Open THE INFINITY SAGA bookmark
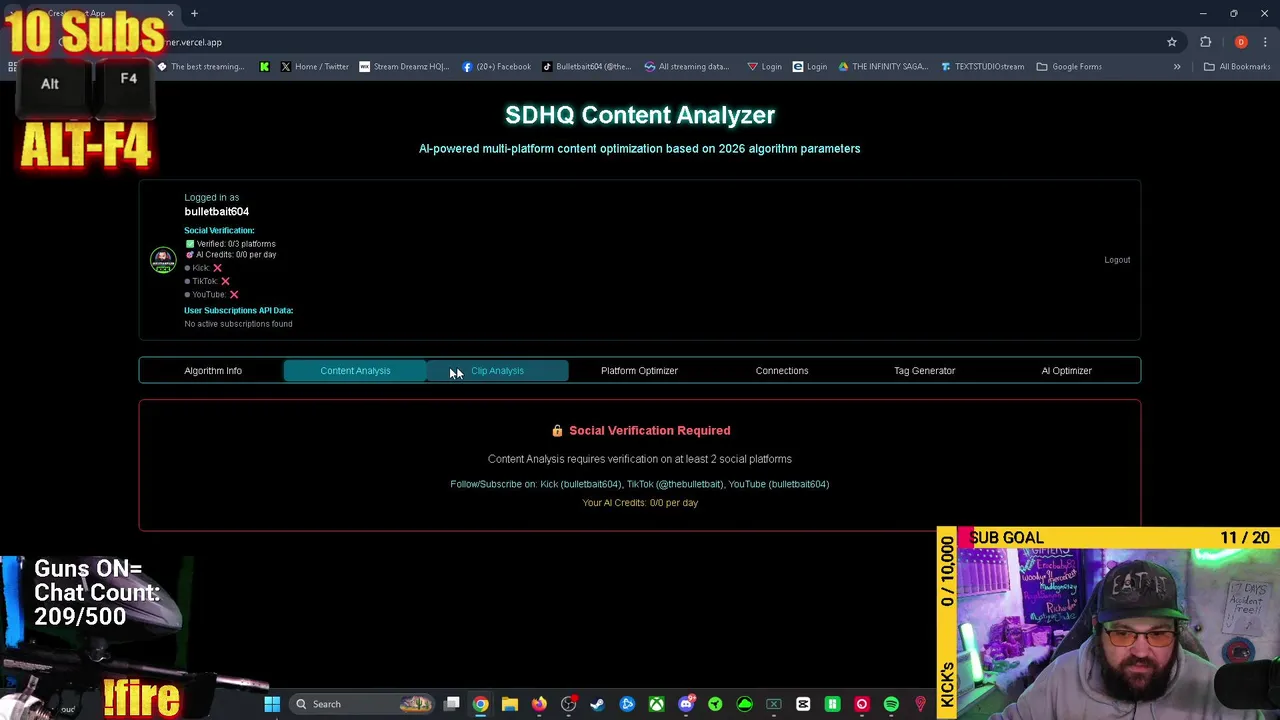This screenshot has width=1280, height=720. (x=885, y=67)
